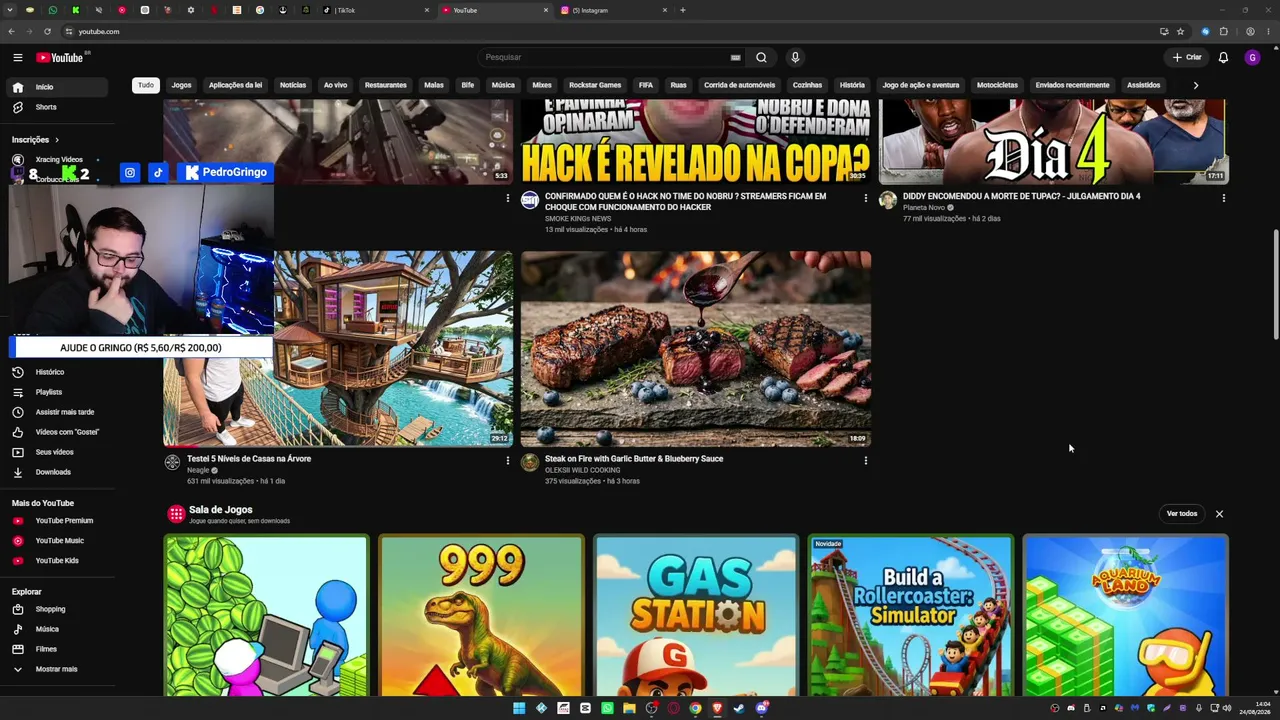Switch to the Instagram browser tab

[x=613, y=10]
